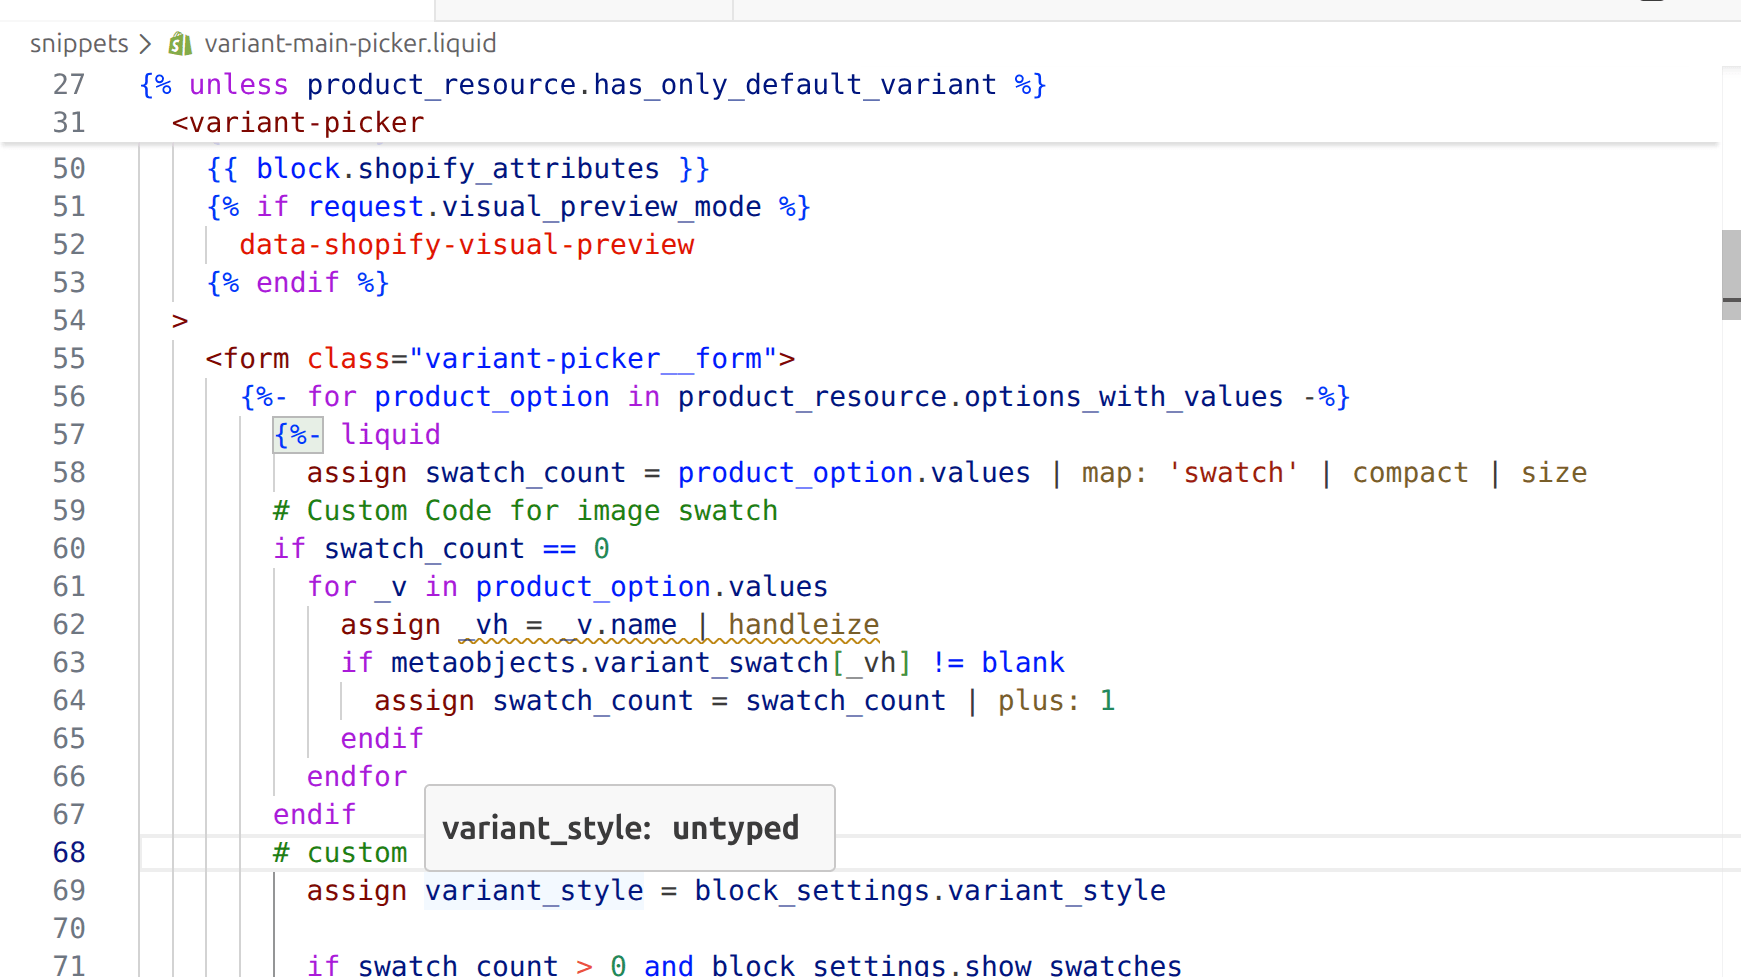
Task: Click the 'size' filter on line 58
Action: (1554, 473)
